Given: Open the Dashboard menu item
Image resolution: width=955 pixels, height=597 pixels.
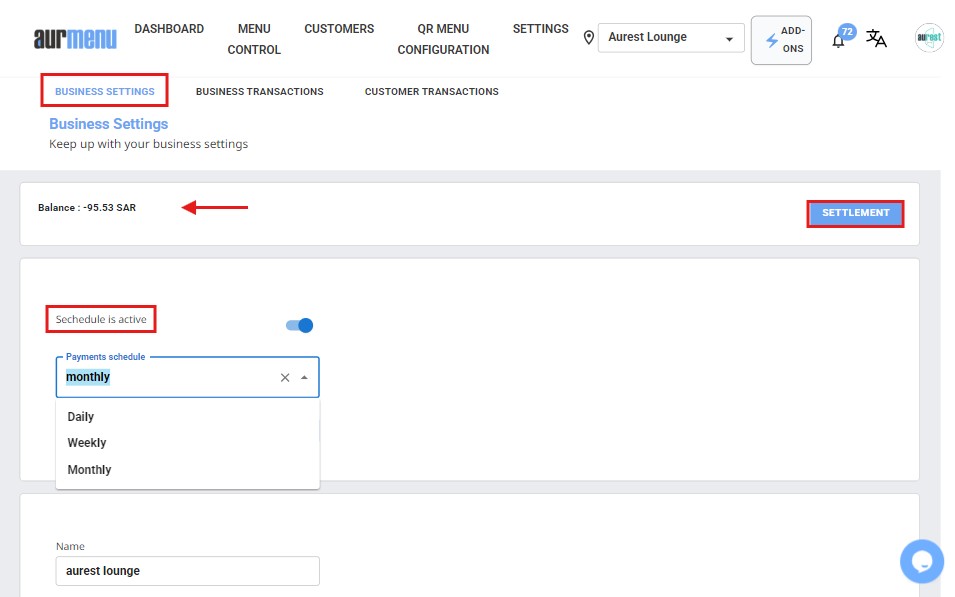Looking at the screenshot, I should (169, 29).
